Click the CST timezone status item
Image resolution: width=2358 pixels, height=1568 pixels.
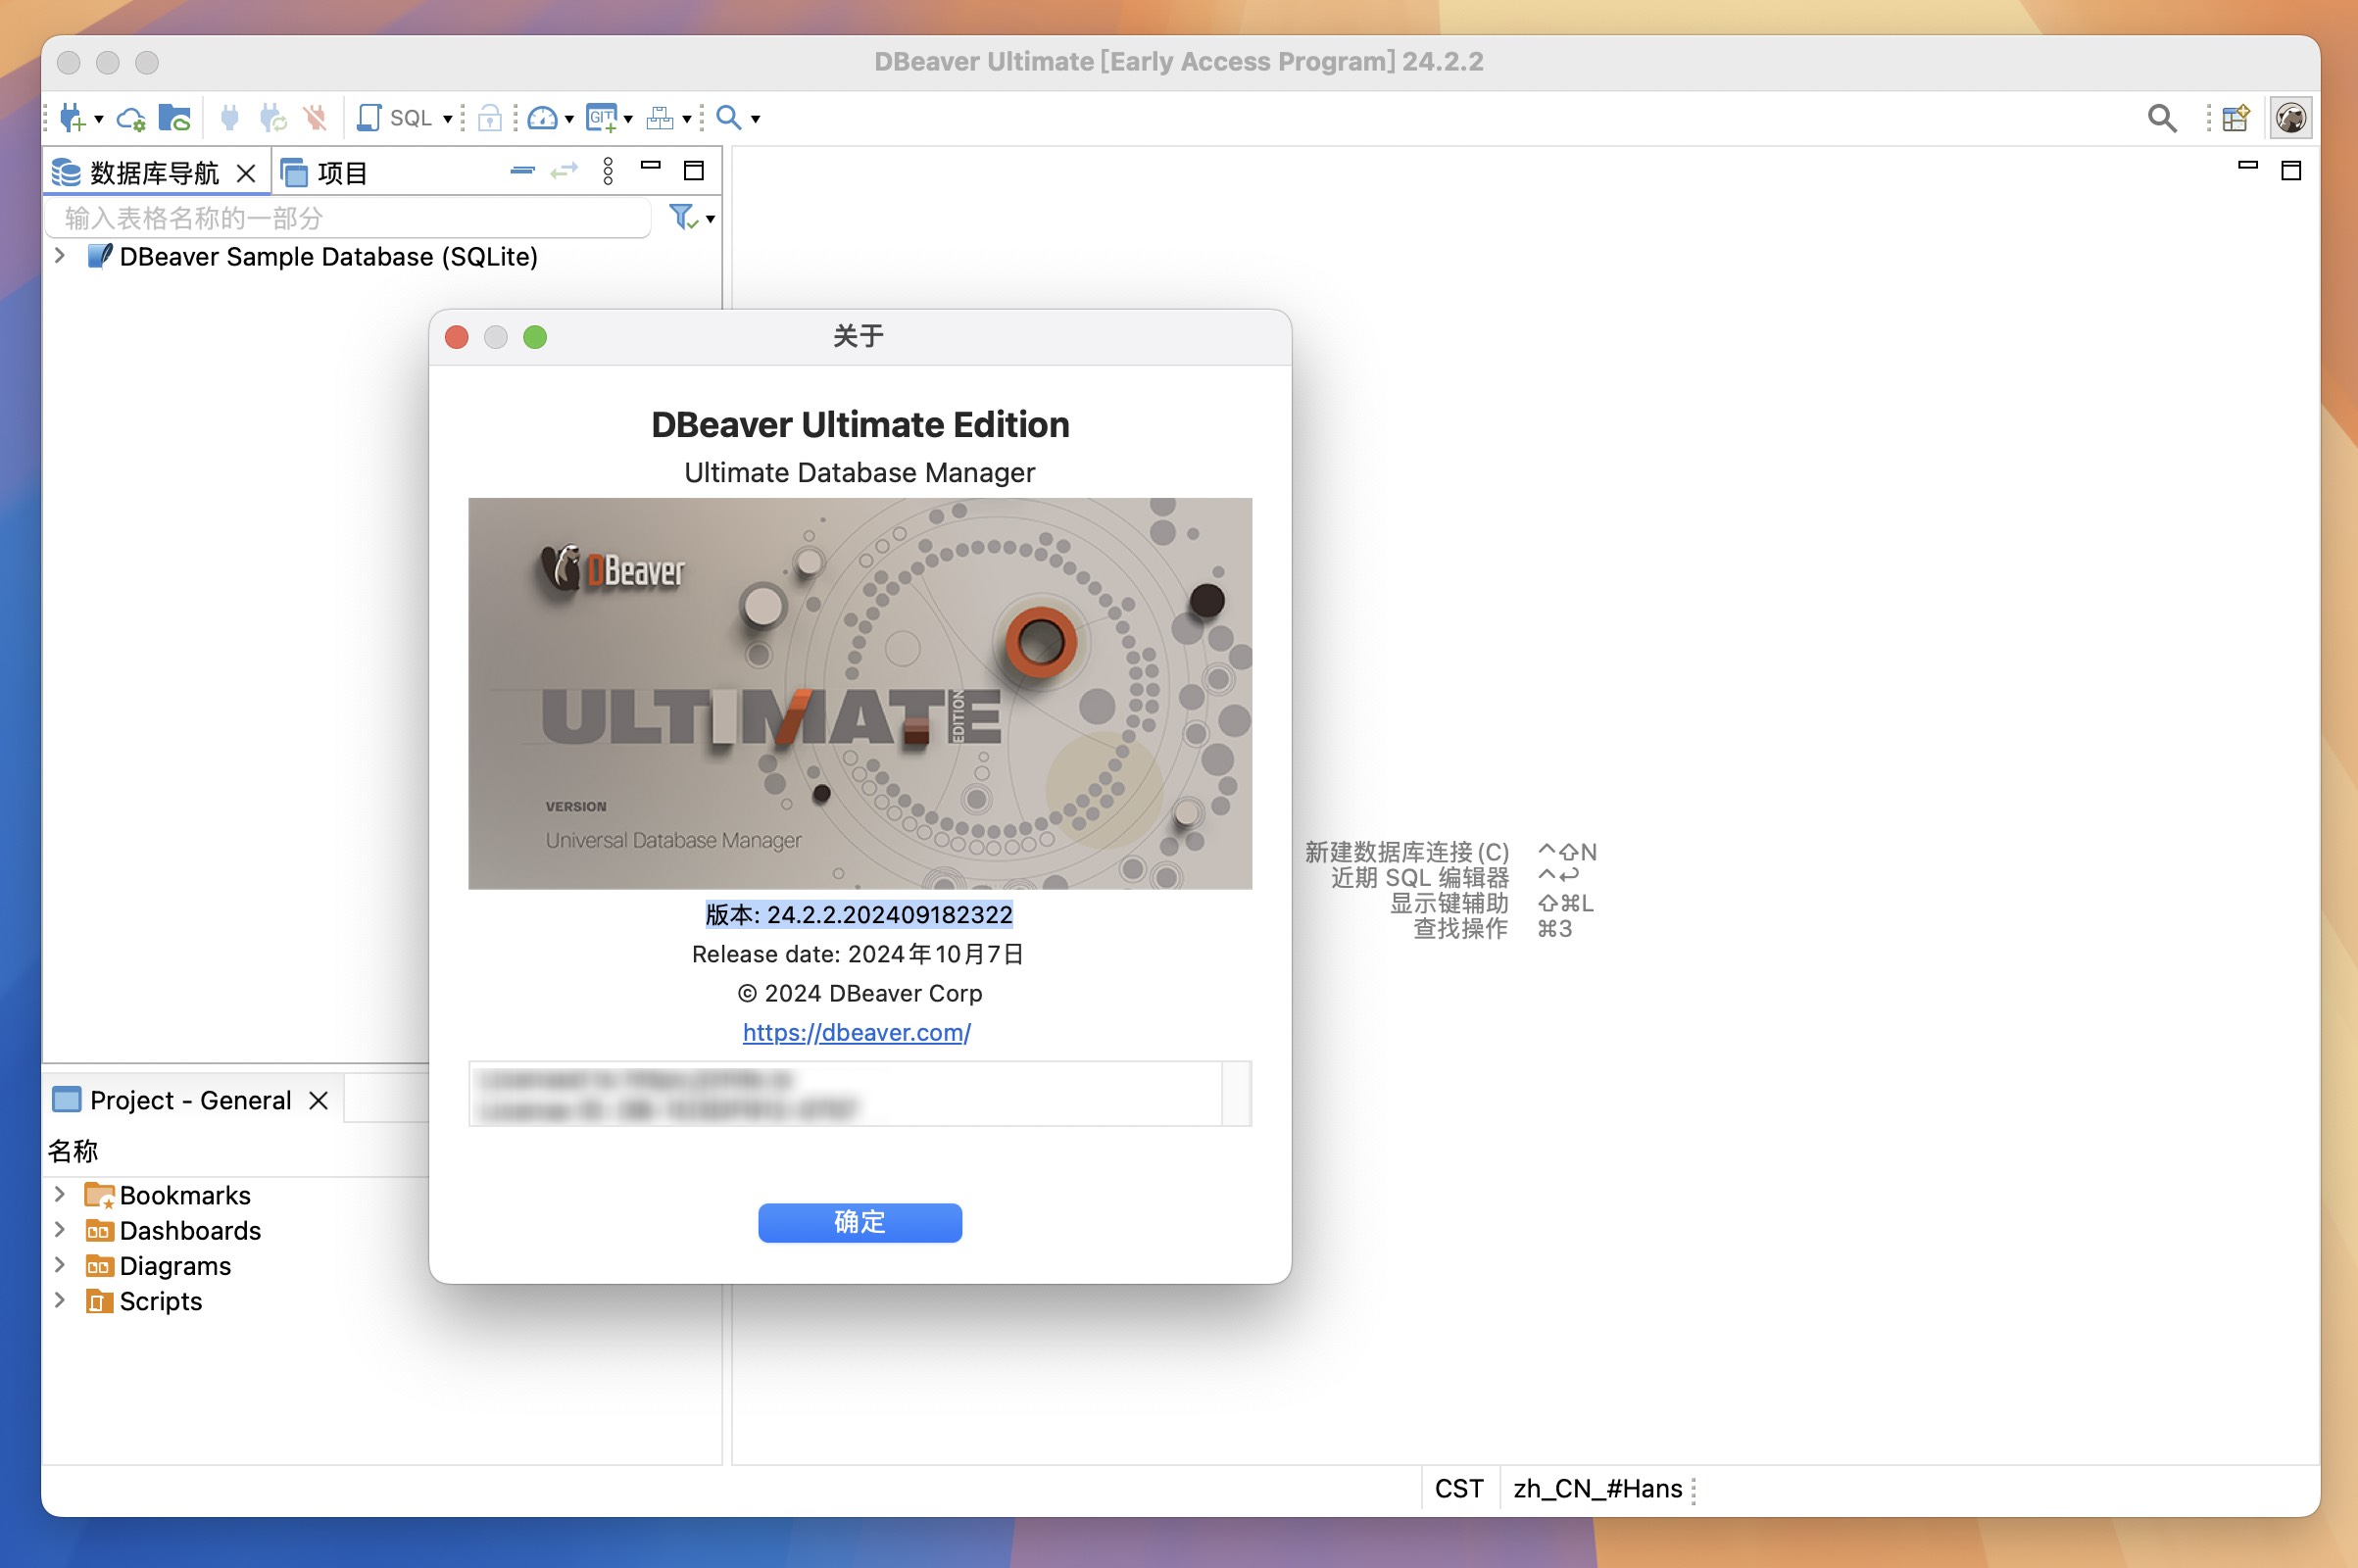[x=1459, y=1488]
